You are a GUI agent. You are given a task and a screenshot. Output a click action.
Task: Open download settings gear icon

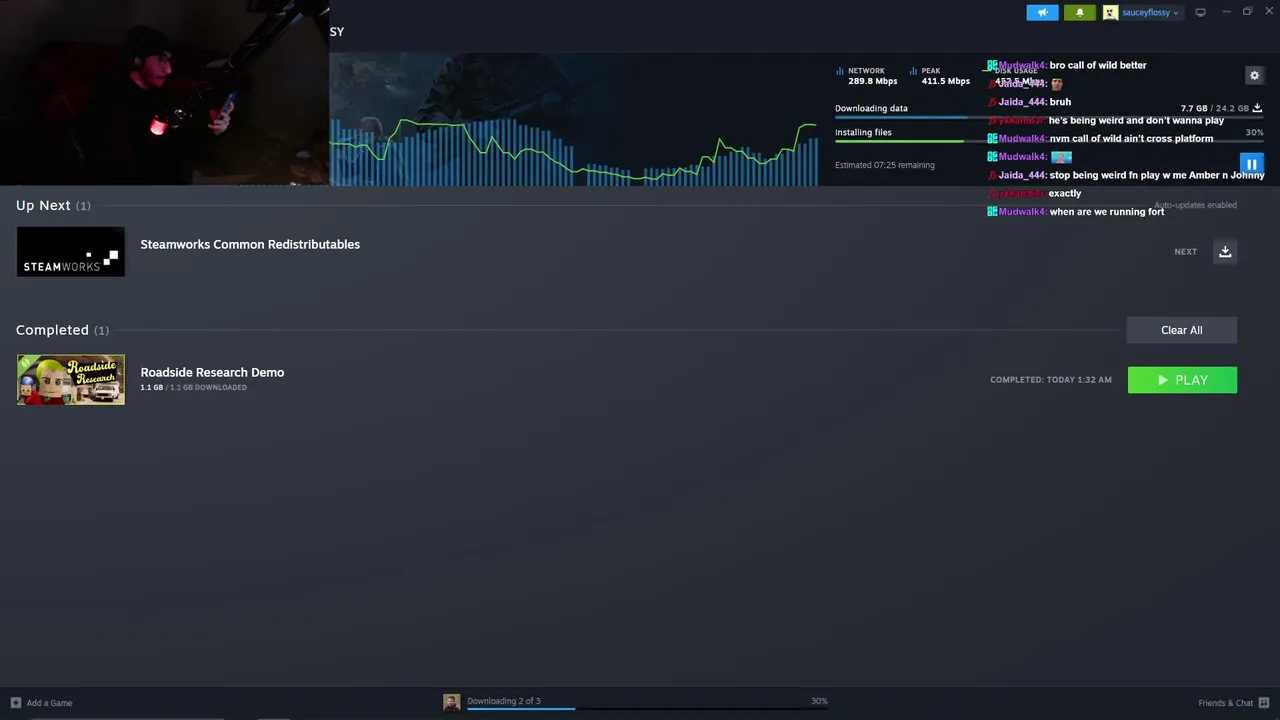(x=1254, y=76)
